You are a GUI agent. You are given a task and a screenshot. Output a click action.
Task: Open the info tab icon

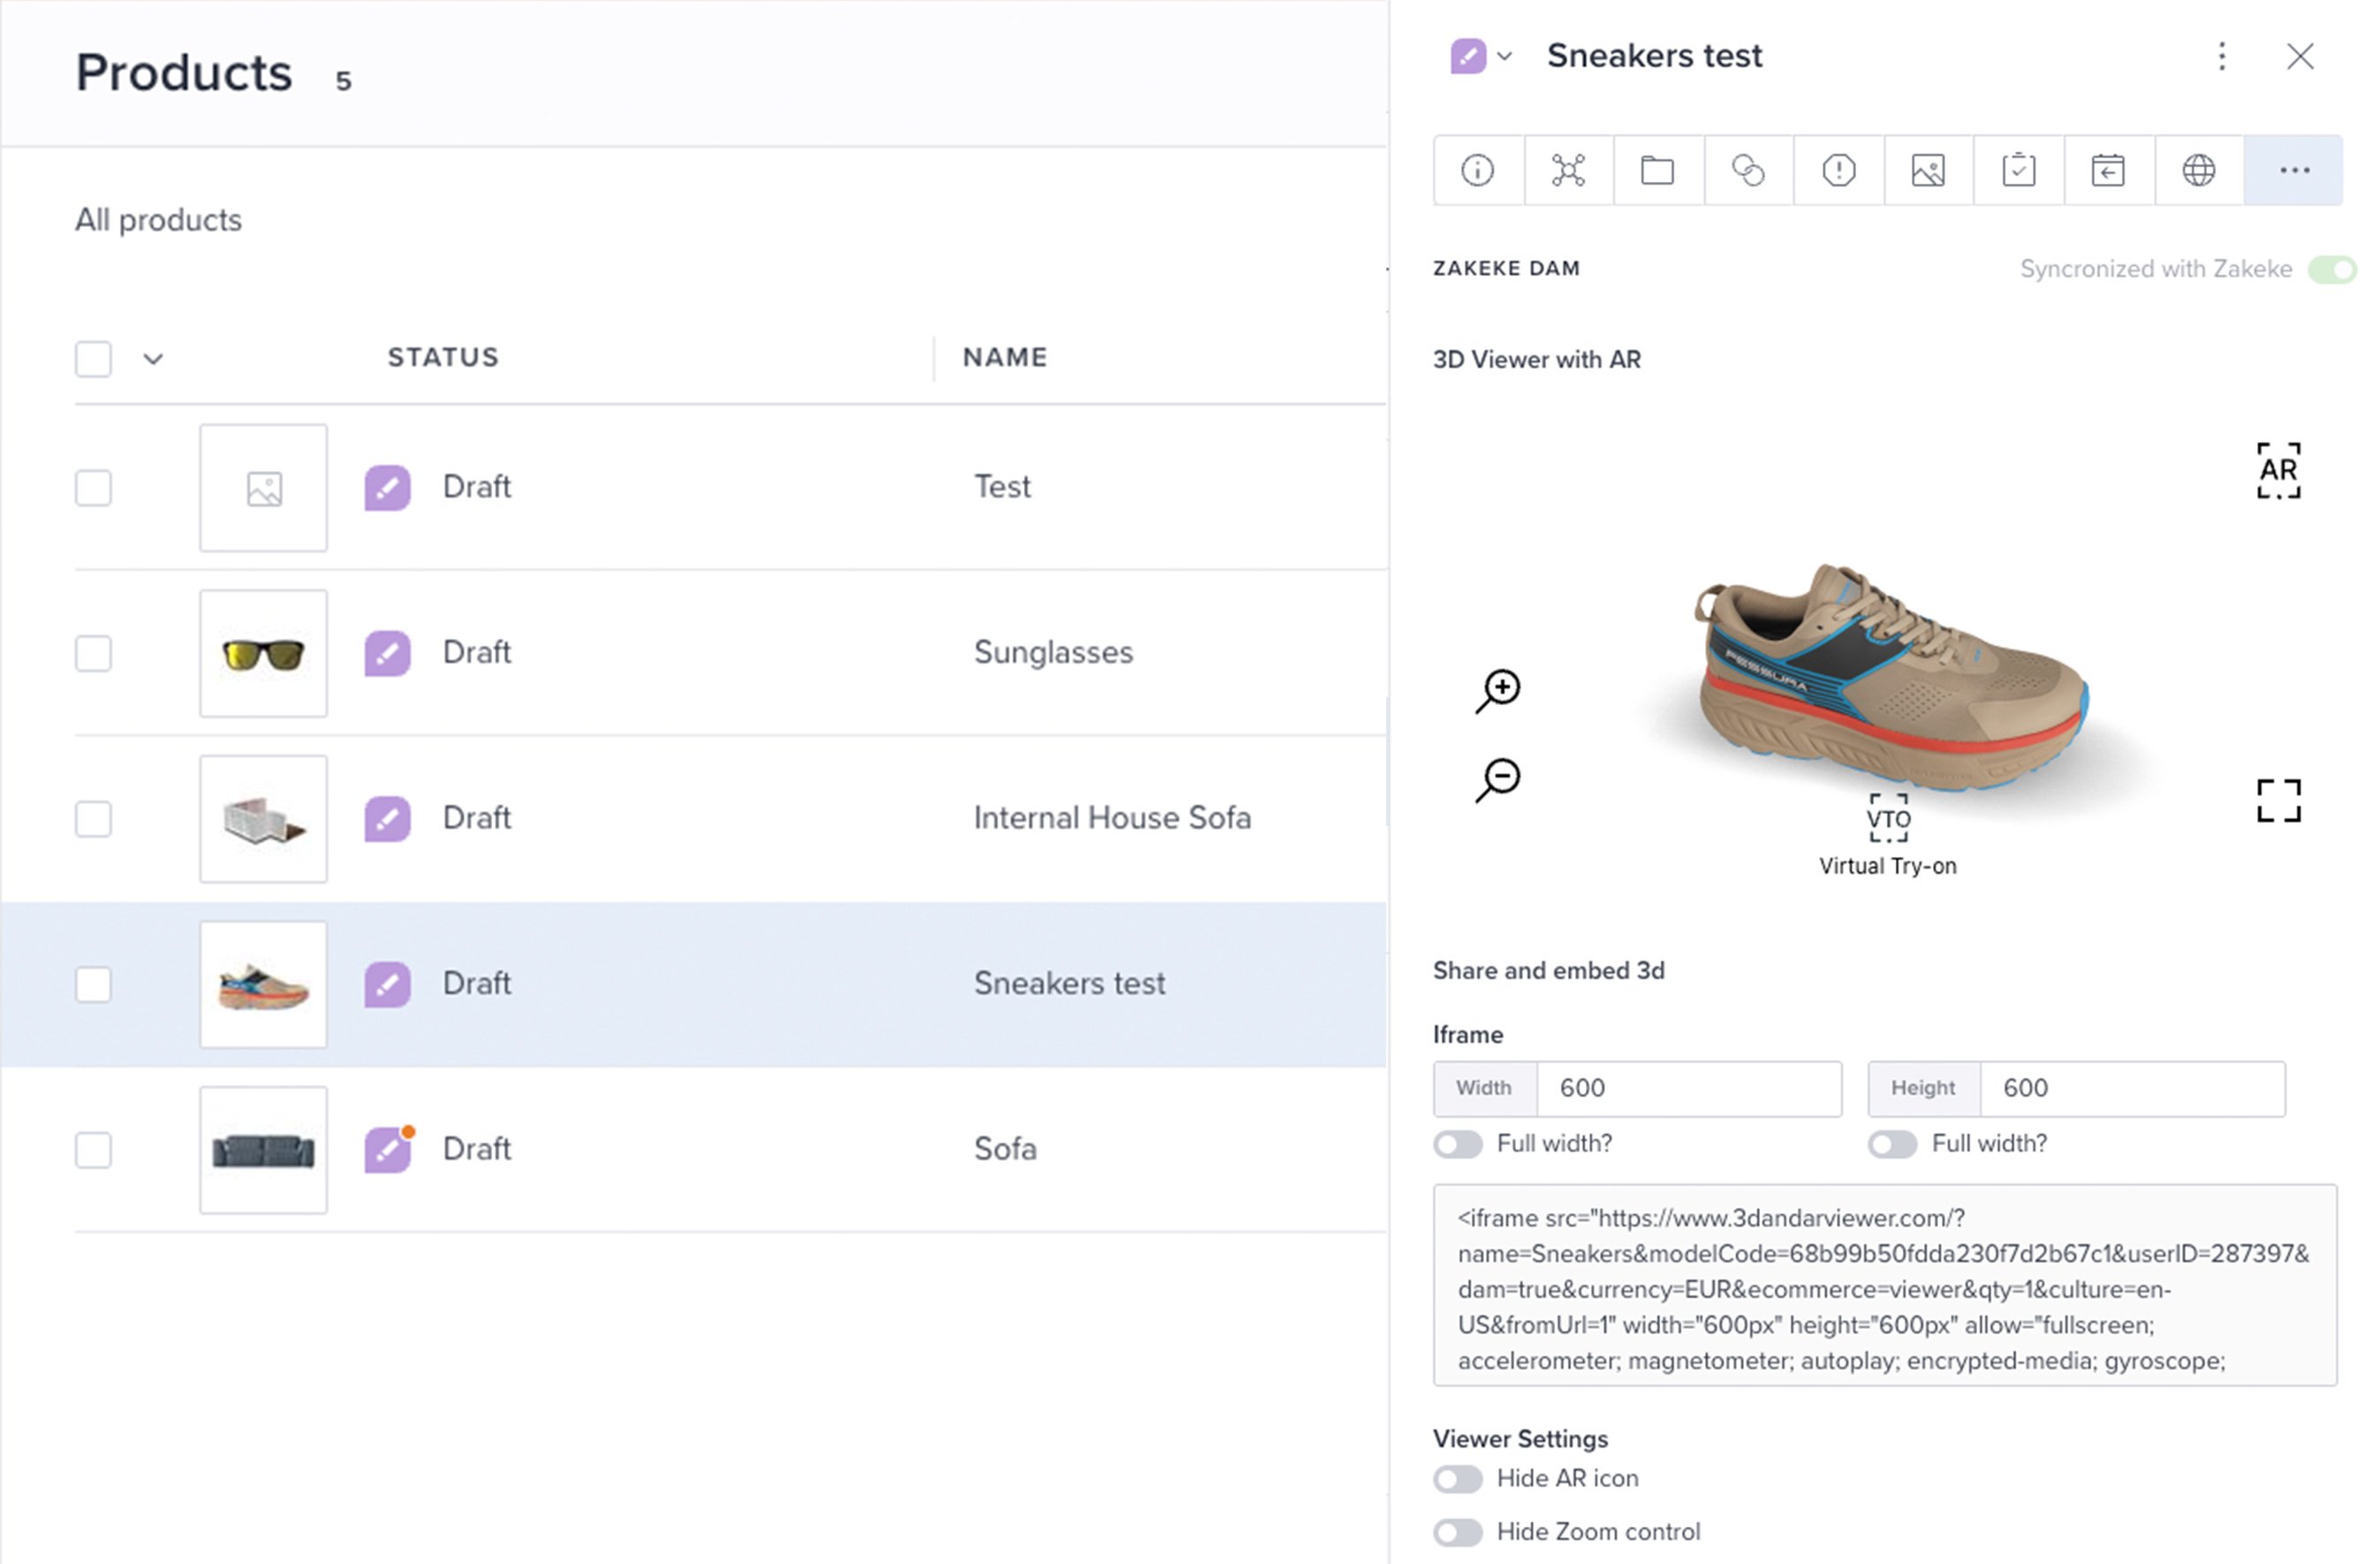coord(1477,170)
